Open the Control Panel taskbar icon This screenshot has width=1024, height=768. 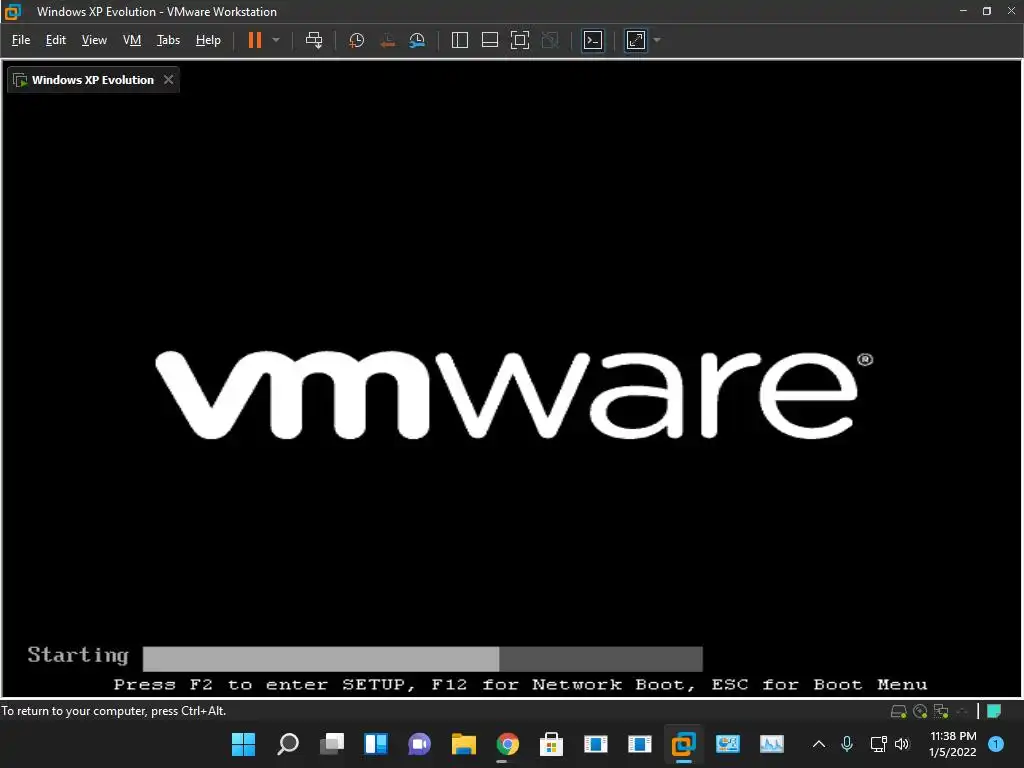click(x=728, y=744)
